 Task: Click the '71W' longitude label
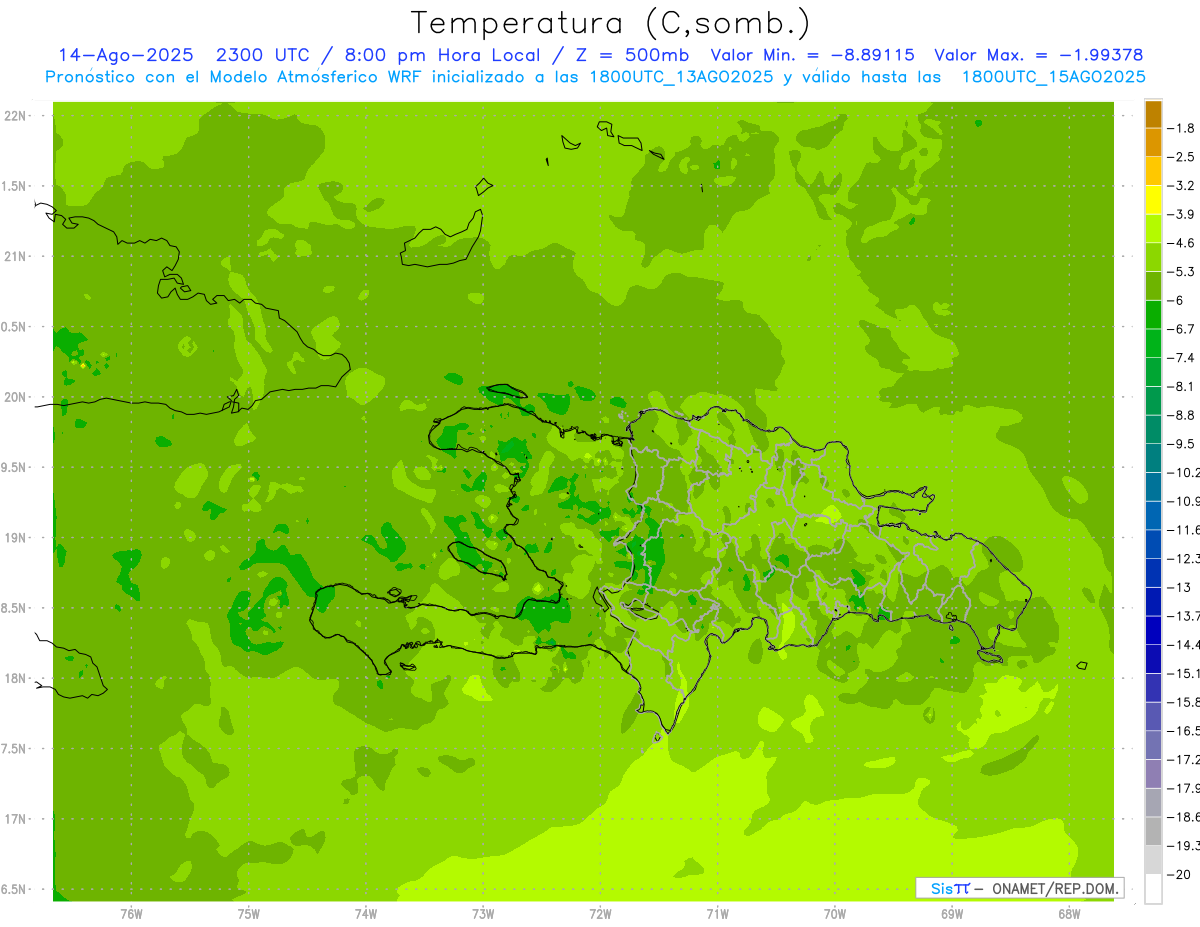(717, 913)
